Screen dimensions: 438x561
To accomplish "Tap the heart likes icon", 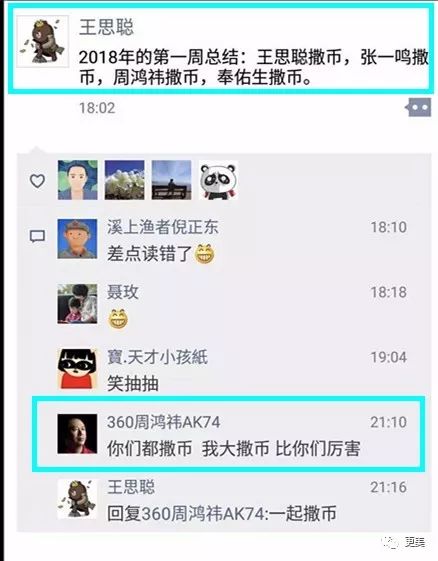I will pyautogui.click(x=37, y=181).
